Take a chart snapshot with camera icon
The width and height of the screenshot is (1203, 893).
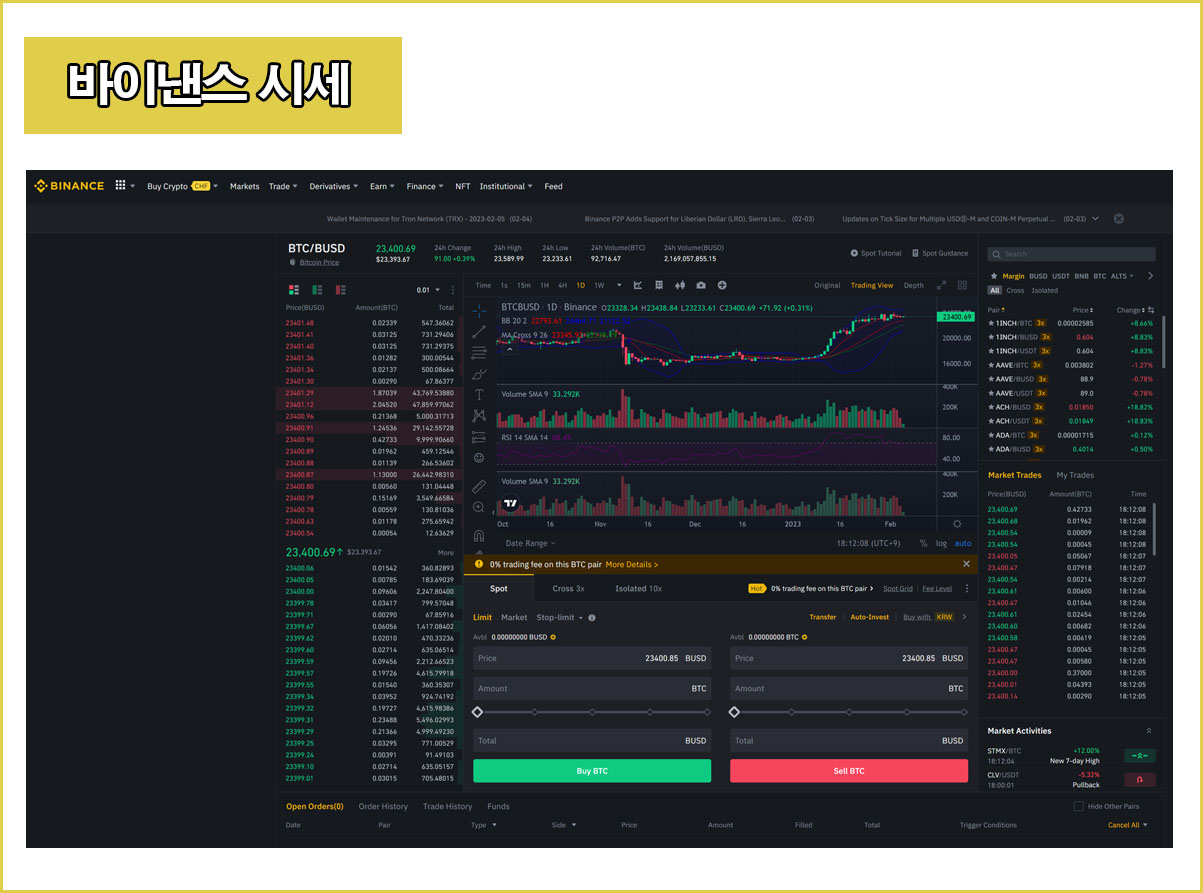pos(701,285)
